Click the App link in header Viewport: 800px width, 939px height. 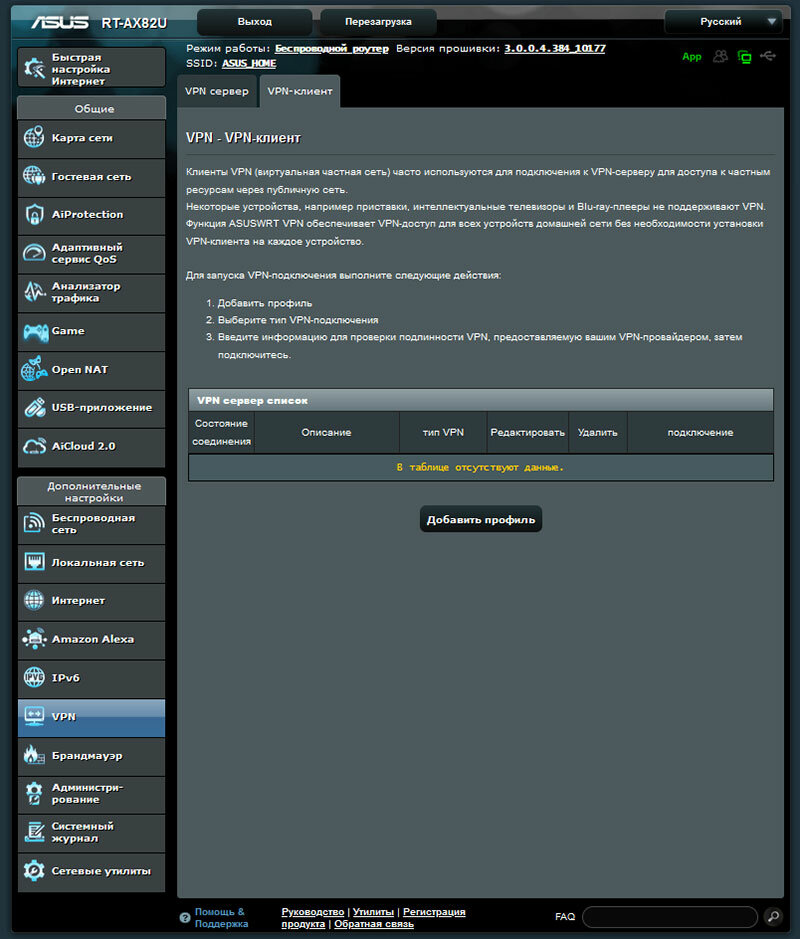pos(692,56)
